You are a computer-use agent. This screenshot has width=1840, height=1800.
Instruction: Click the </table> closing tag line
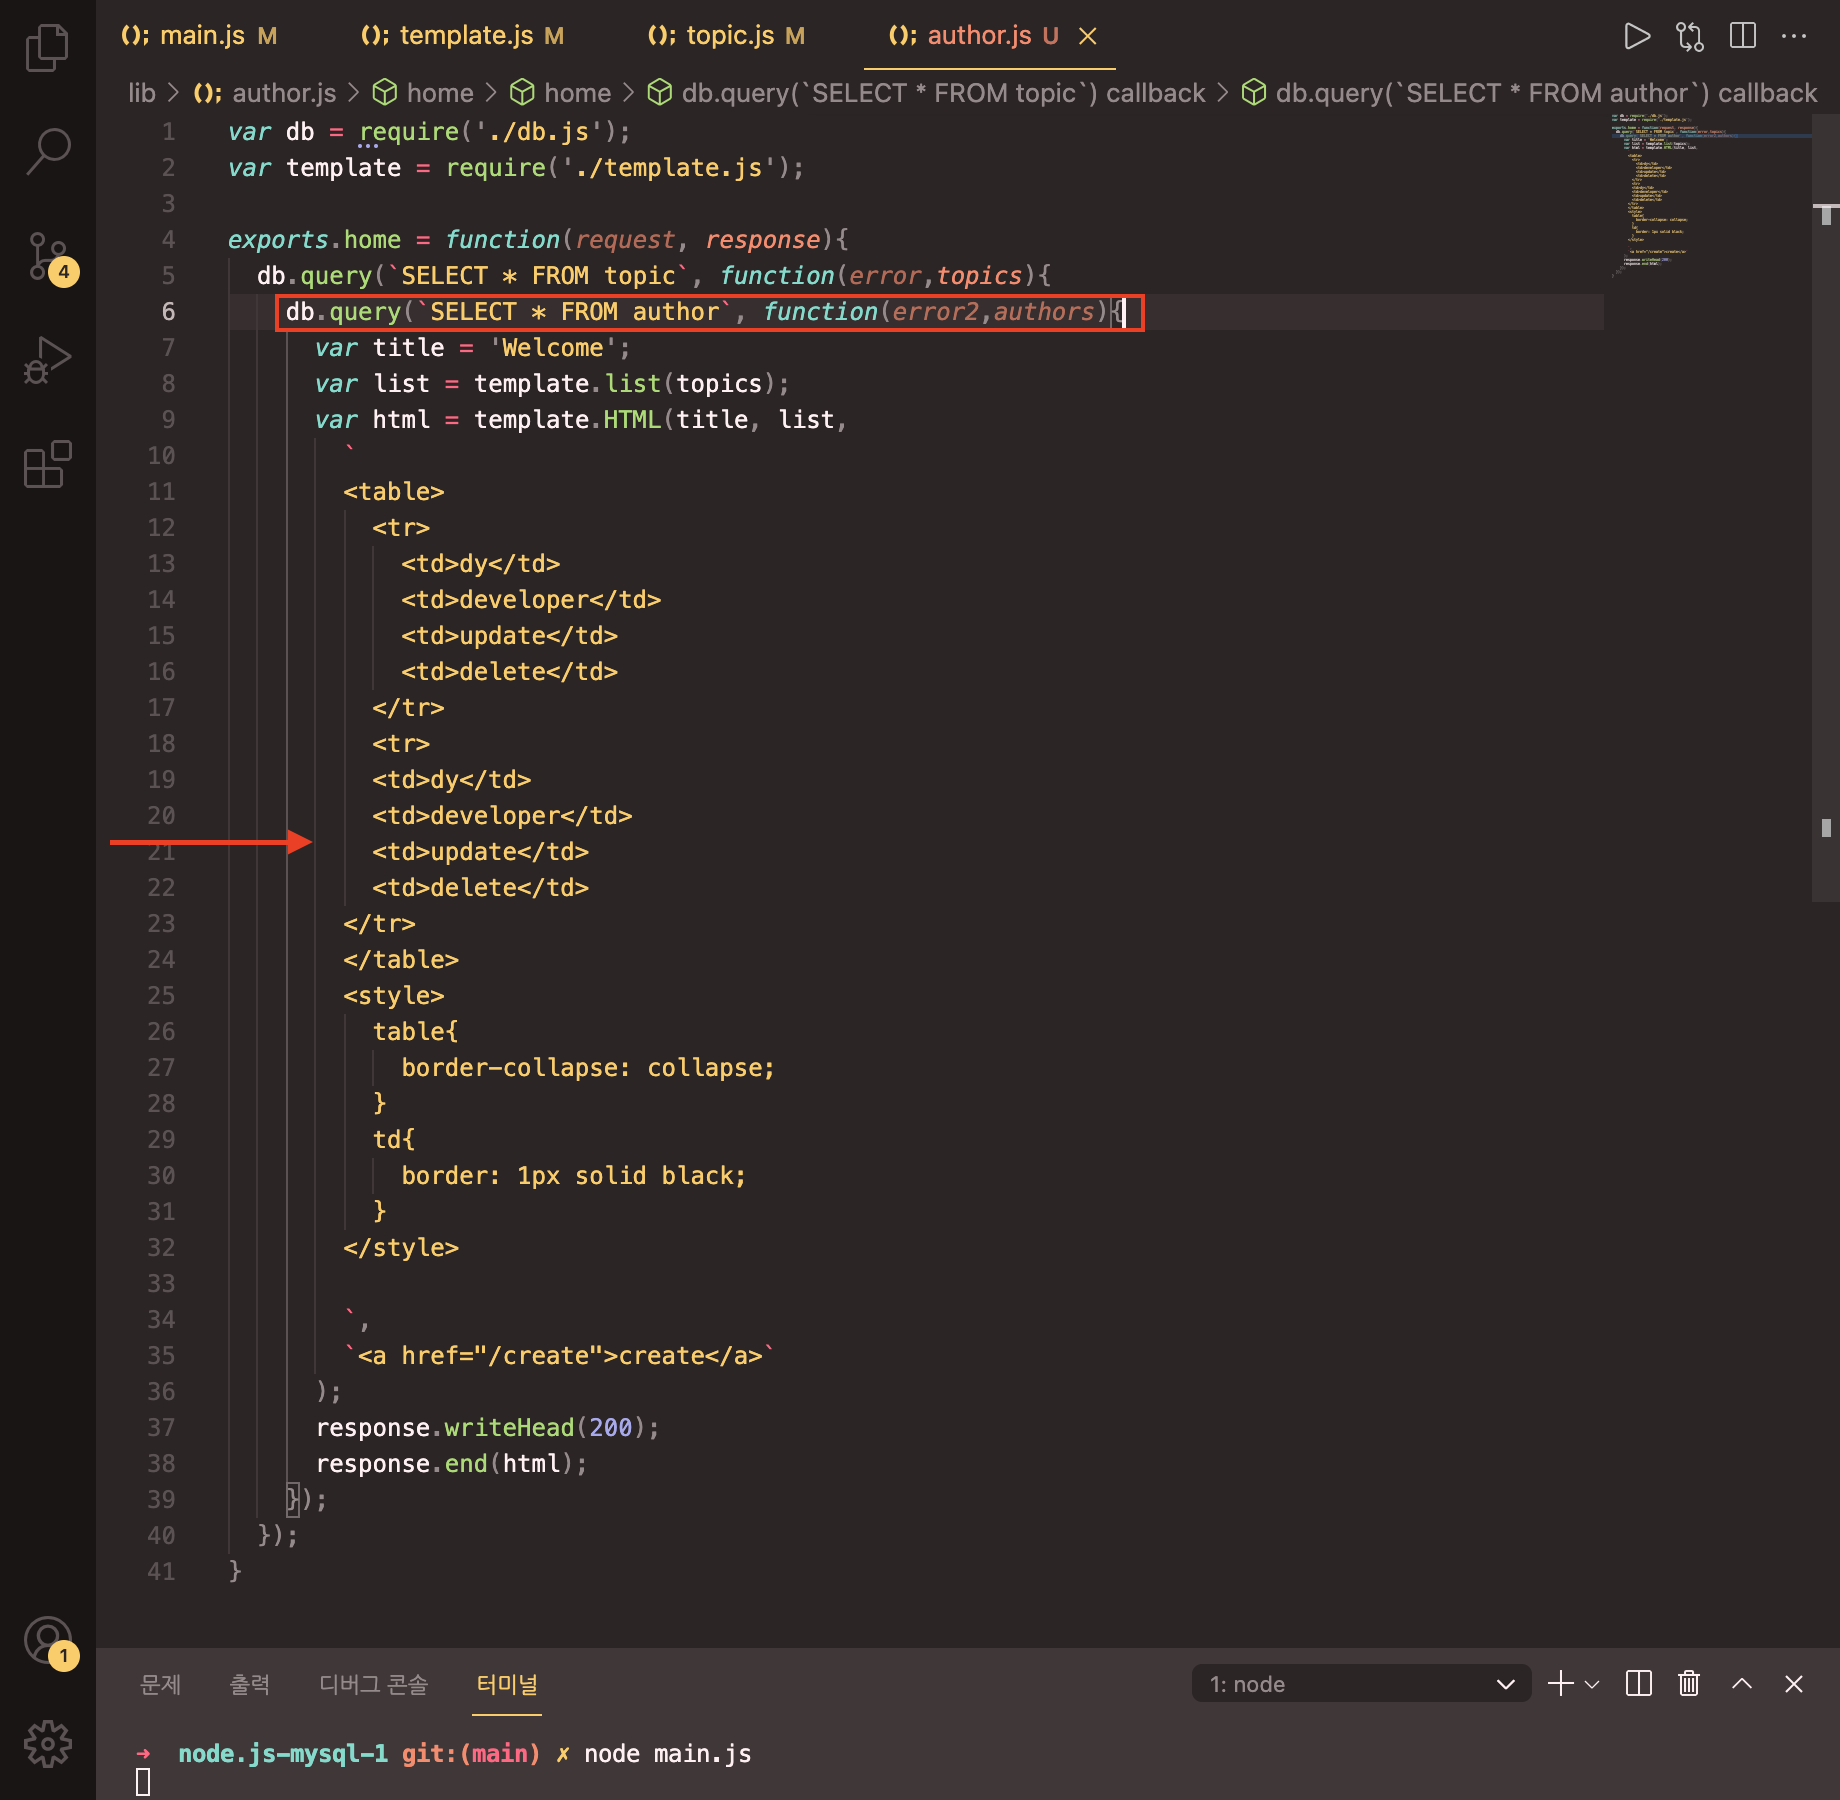(x=401, y=959)
